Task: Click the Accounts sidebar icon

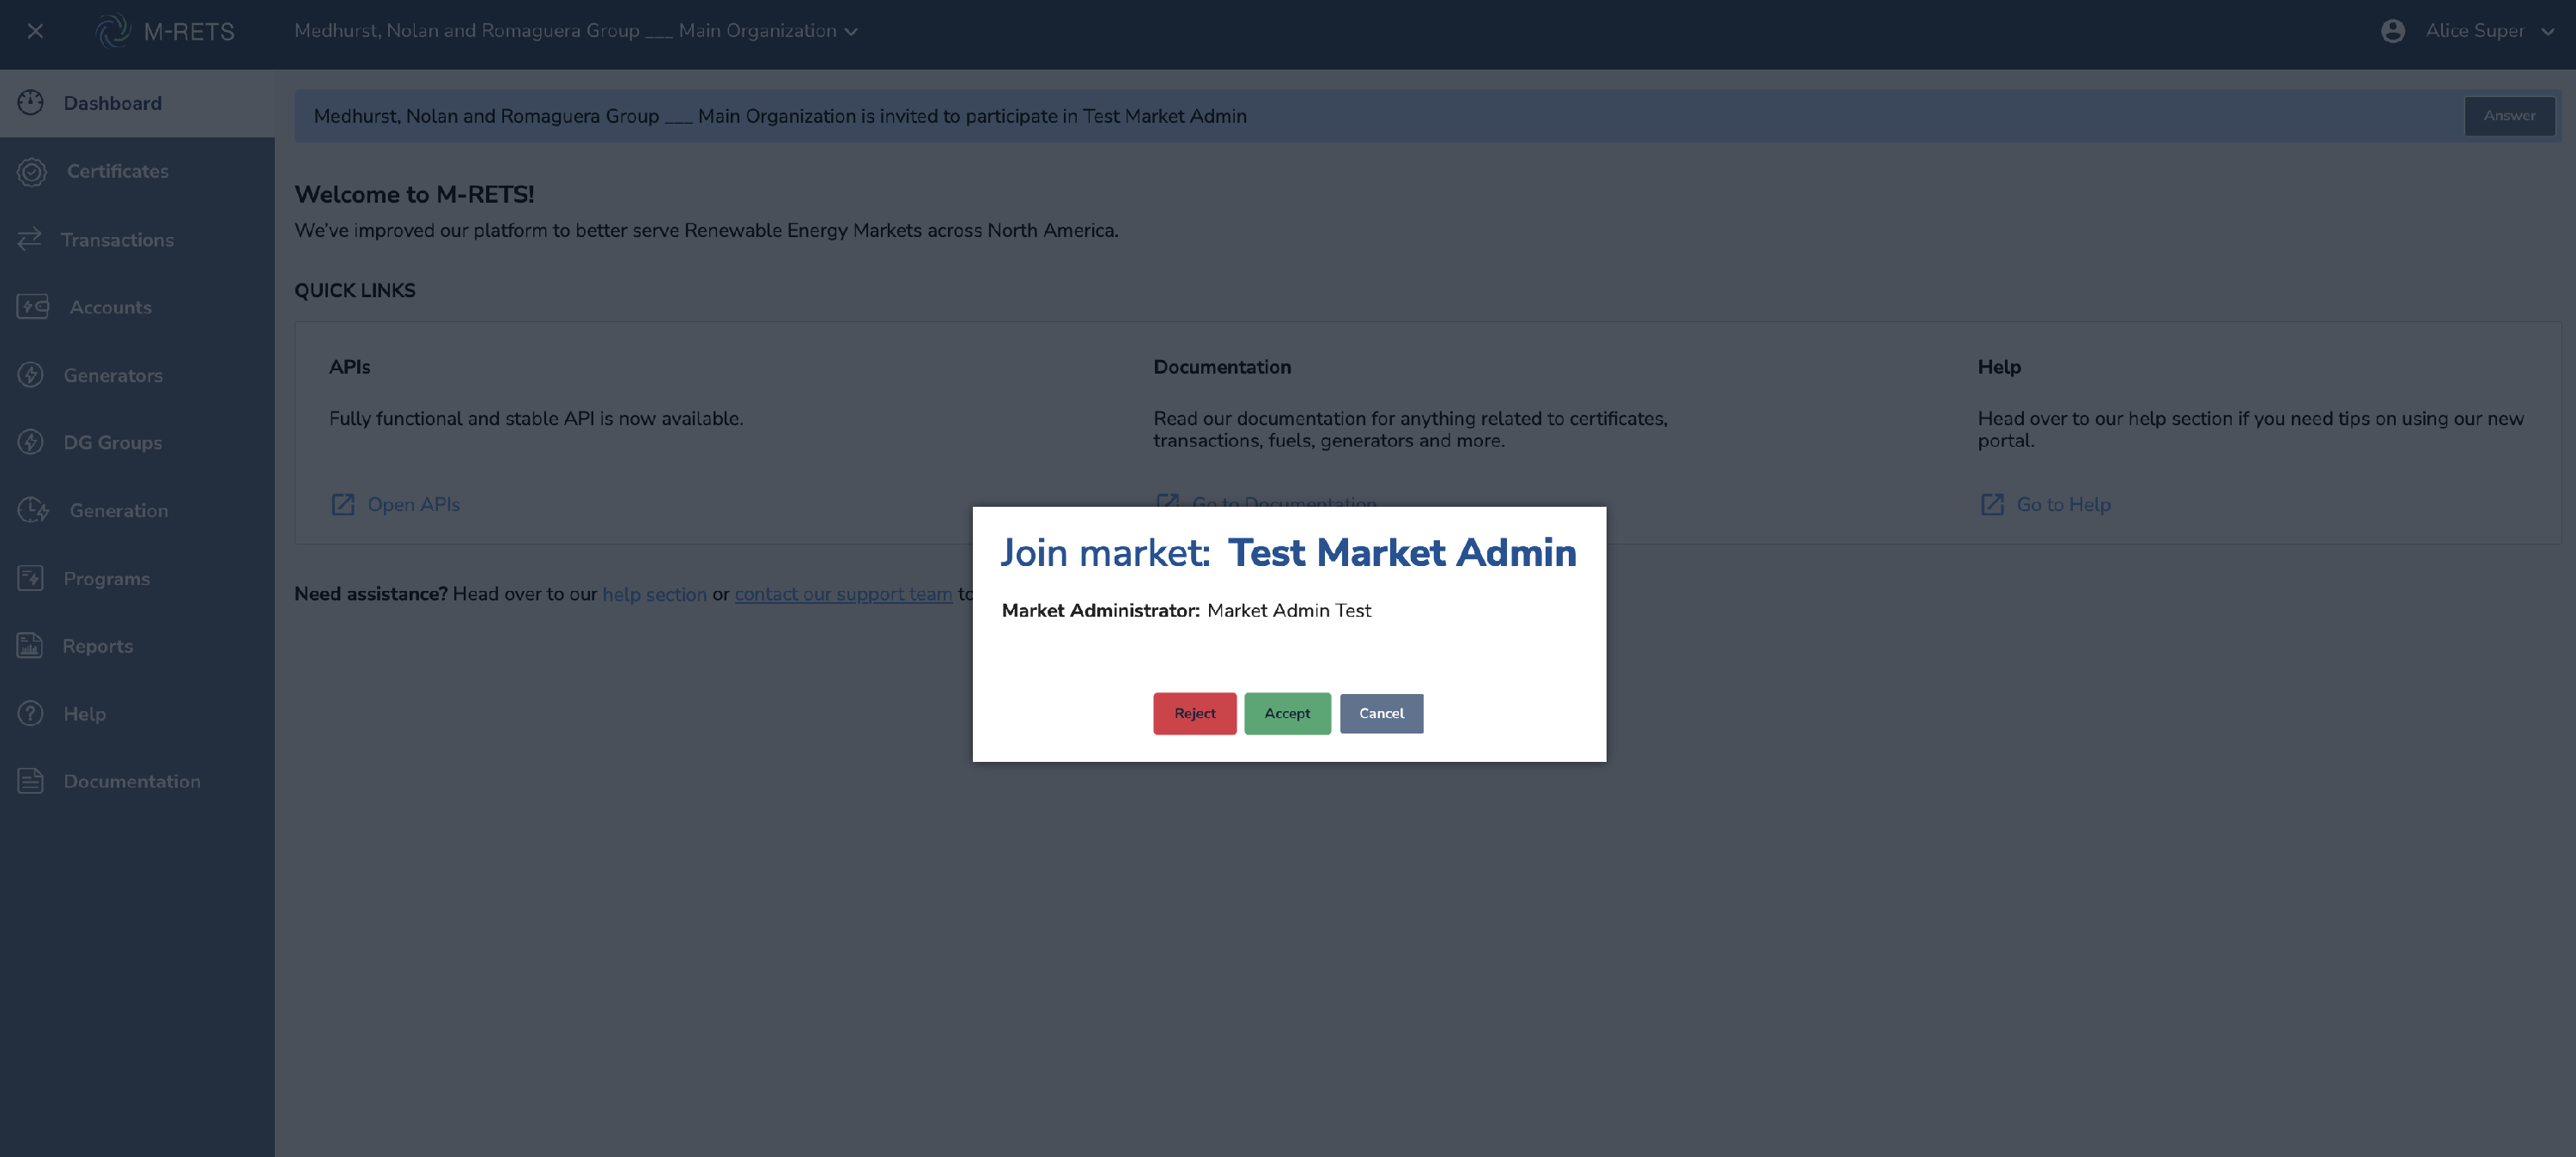Action: pyautogui.click(x=32, y=307)
